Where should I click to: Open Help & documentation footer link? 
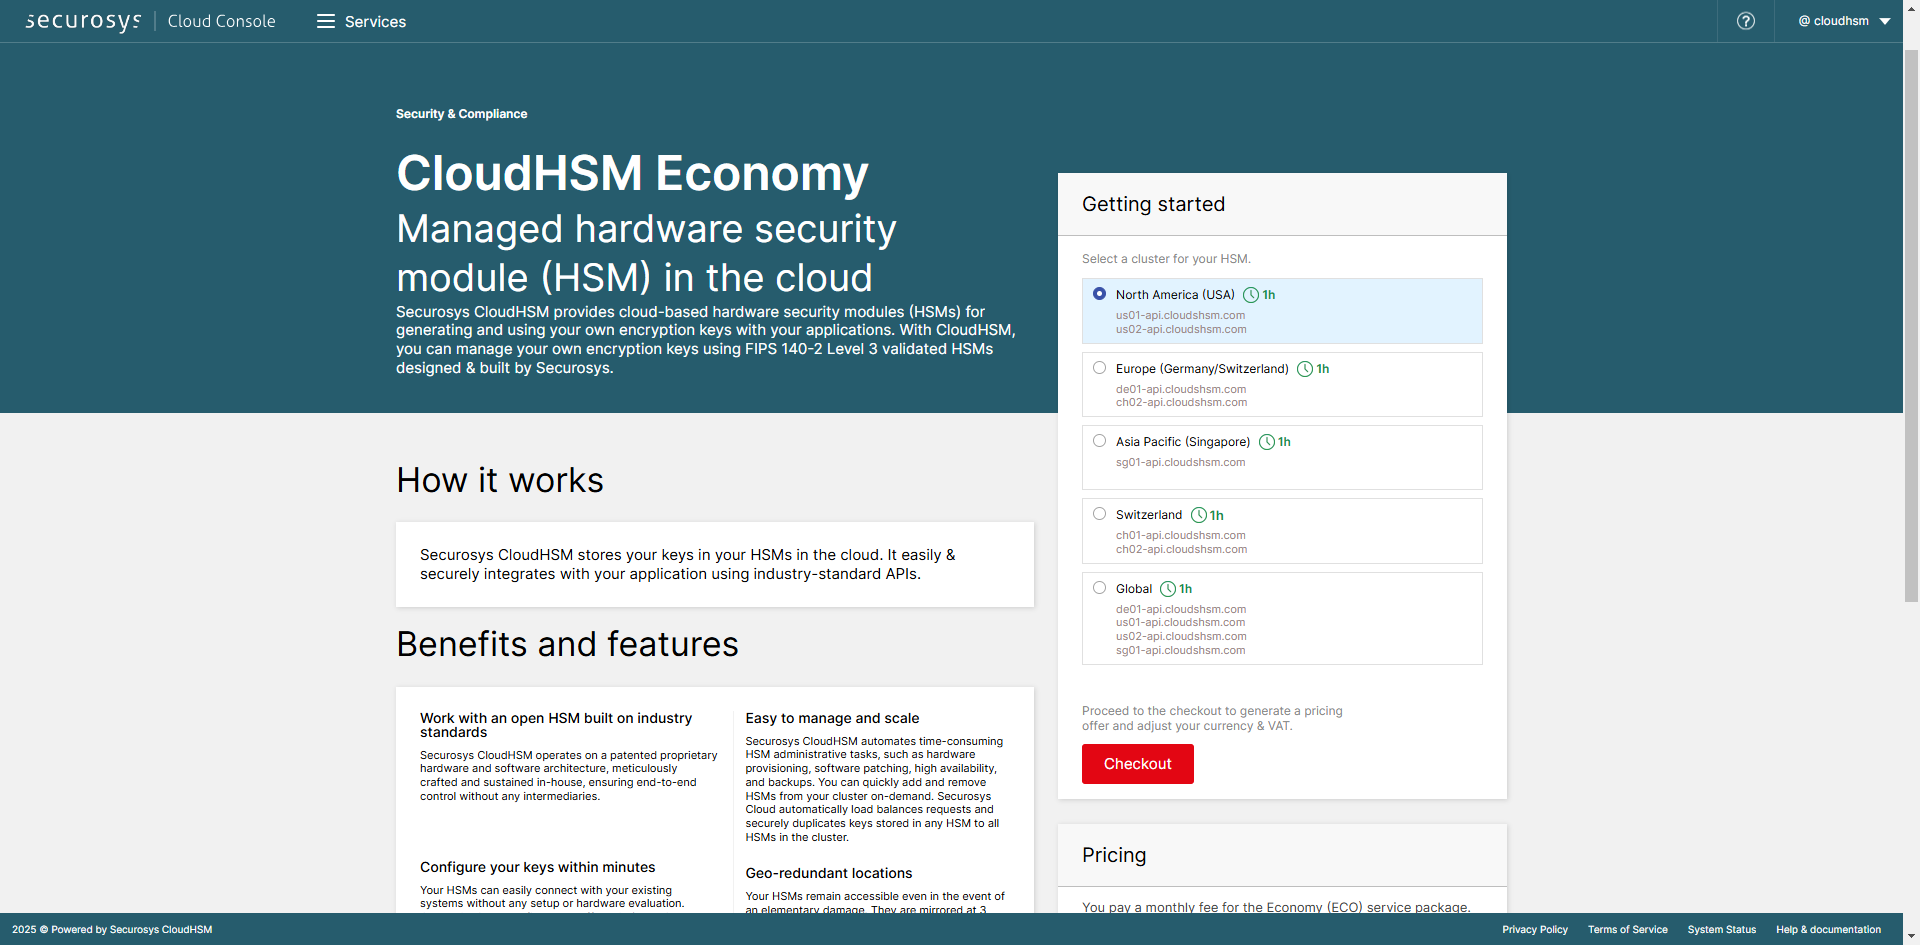[1828, 930]
